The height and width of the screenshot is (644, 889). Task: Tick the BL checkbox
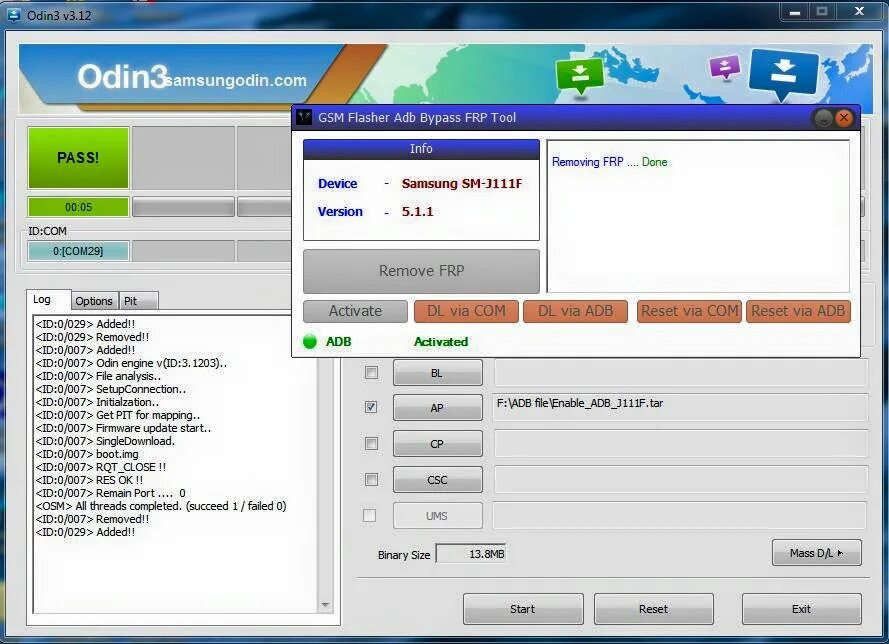point(371,372)
